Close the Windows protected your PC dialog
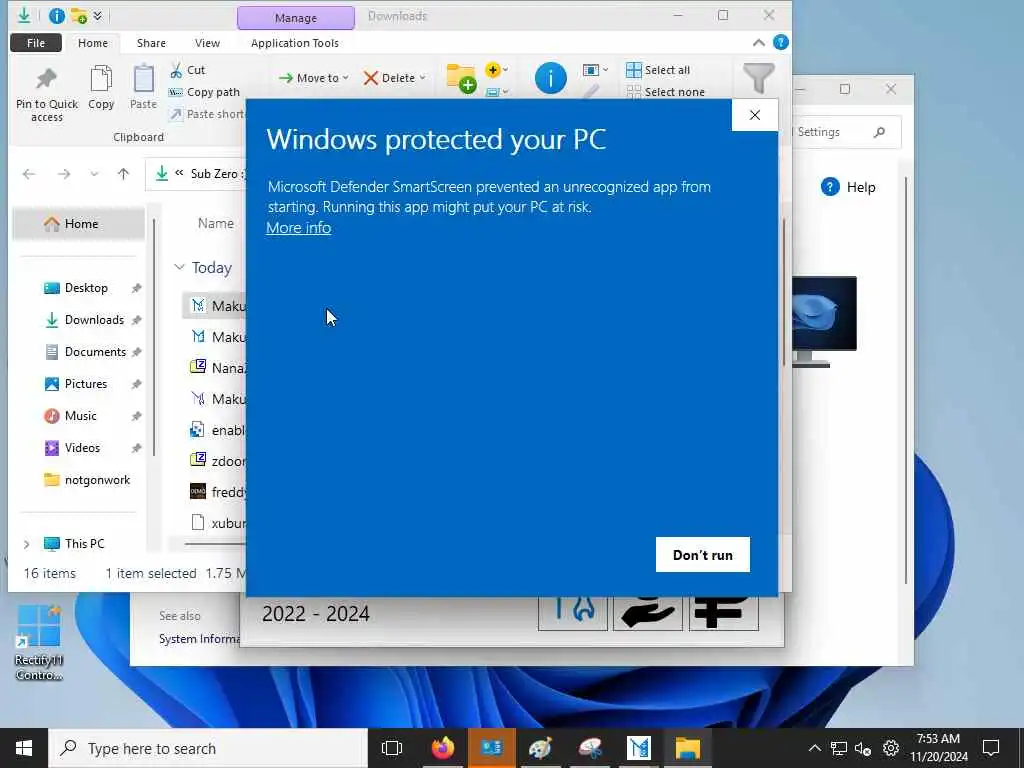Screen dimensions: 1024x768 tap(755, 115)
